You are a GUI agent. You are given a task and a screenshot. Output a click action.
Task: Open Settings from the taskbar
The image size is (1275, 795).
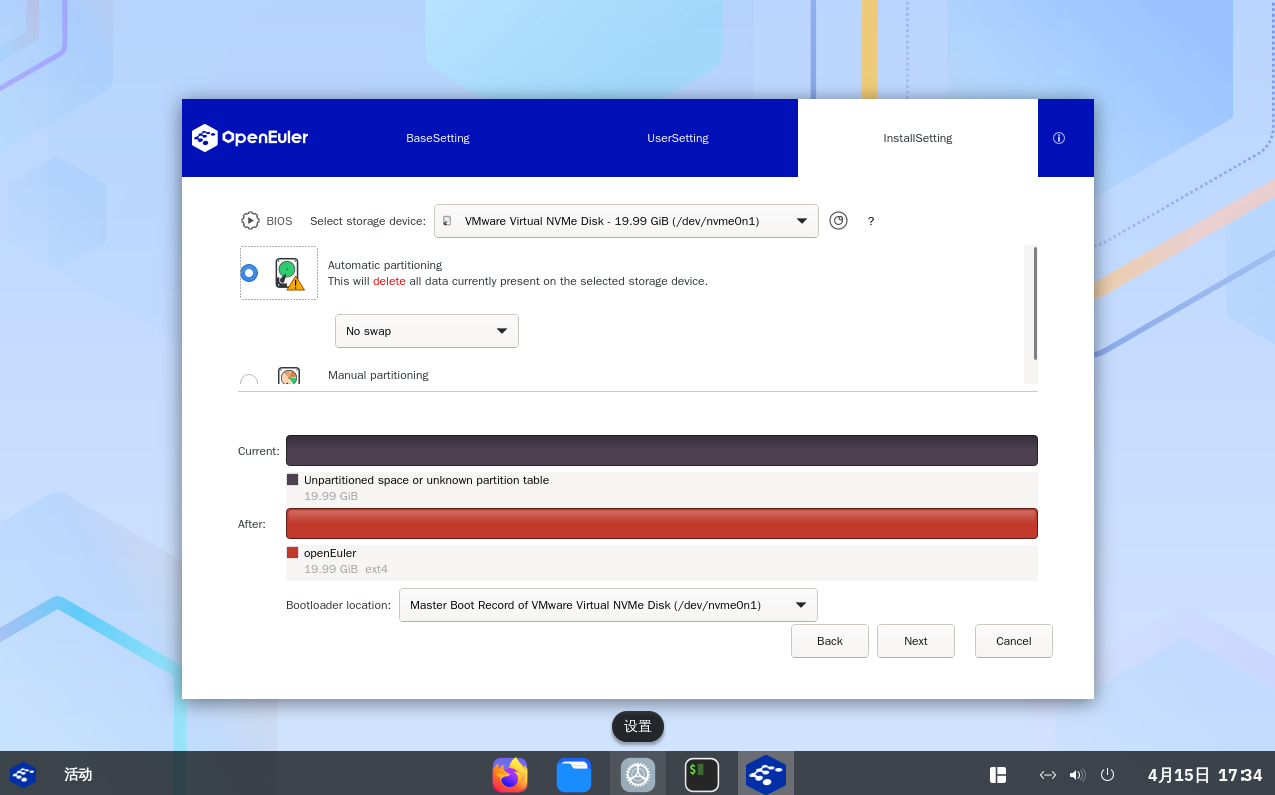[x=638, y=775]
